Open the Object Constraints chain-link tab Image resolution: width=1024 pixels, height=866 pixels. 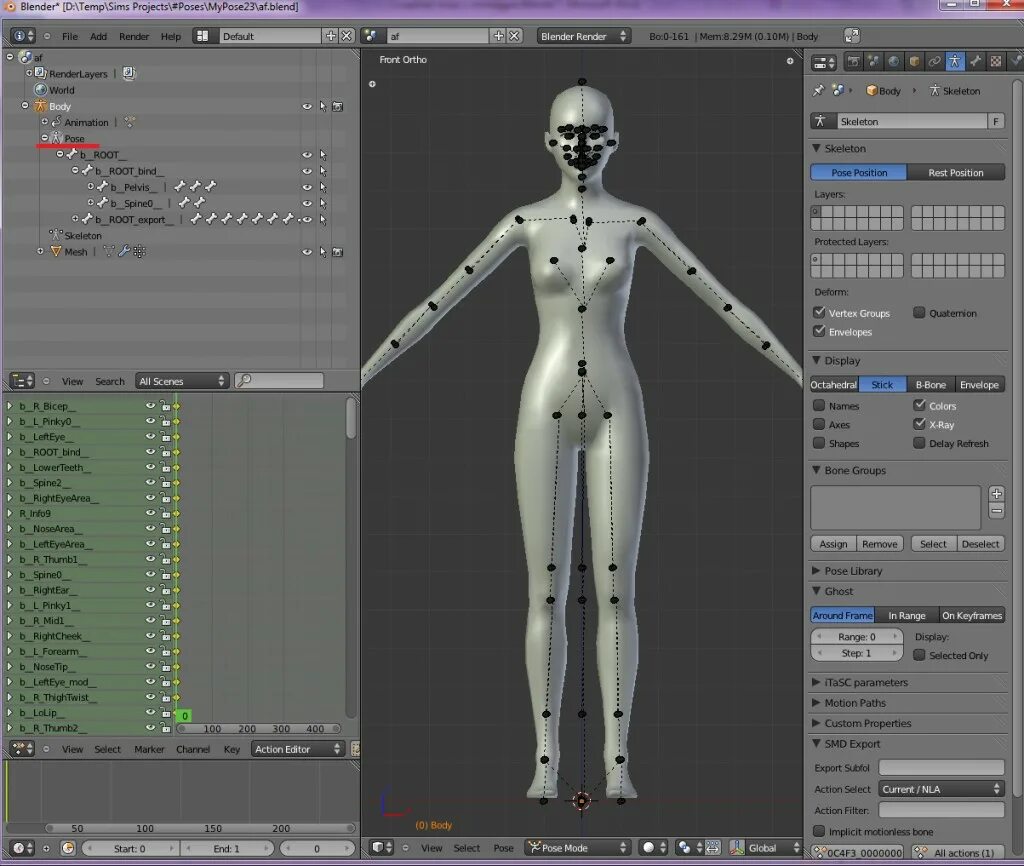coord(935,61)
